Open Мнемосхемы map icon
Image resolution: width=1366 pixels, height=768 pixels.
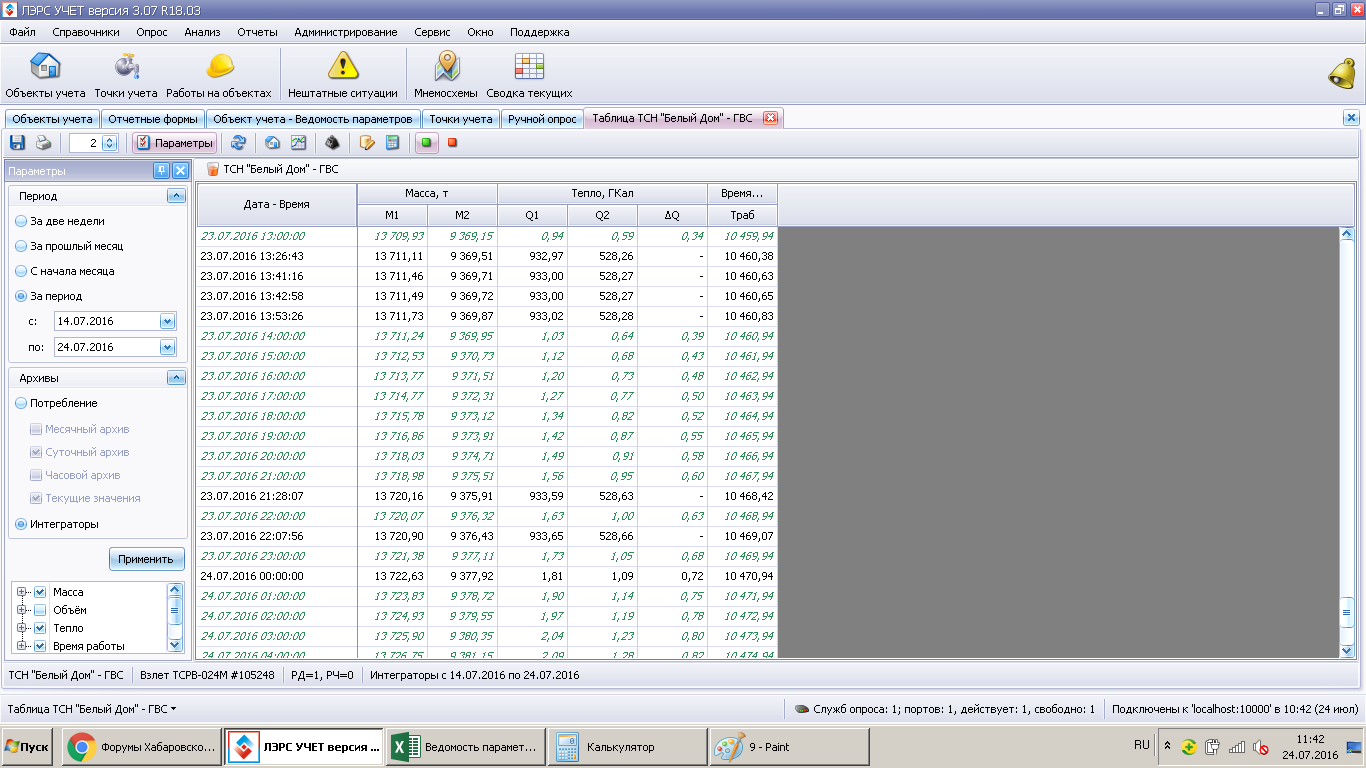coord(446,75)
